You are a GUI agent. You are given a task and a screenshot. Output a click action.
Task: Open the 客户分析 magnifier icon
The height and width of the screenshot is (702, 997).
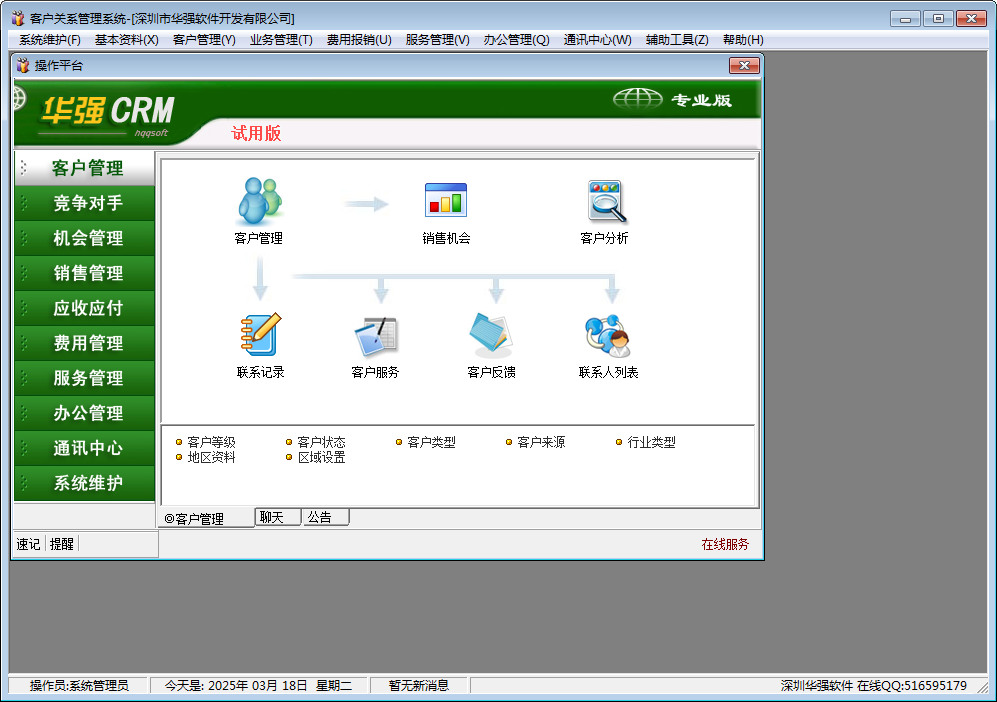[607, 201]
